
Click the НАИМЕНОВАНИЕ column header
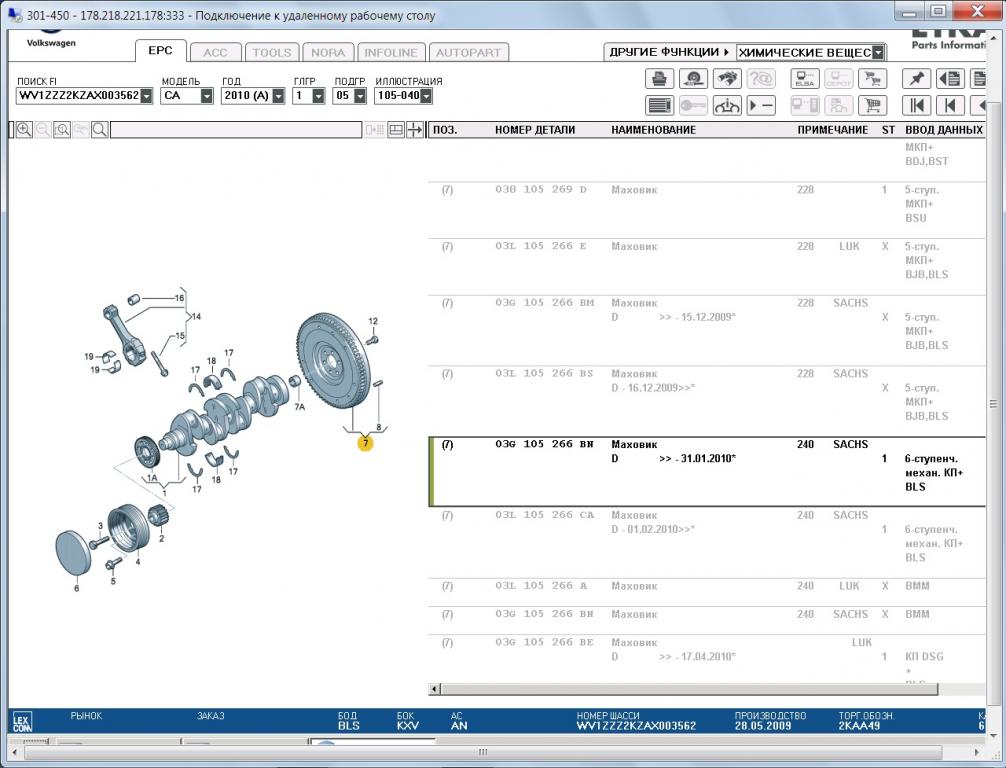(653, 130)
